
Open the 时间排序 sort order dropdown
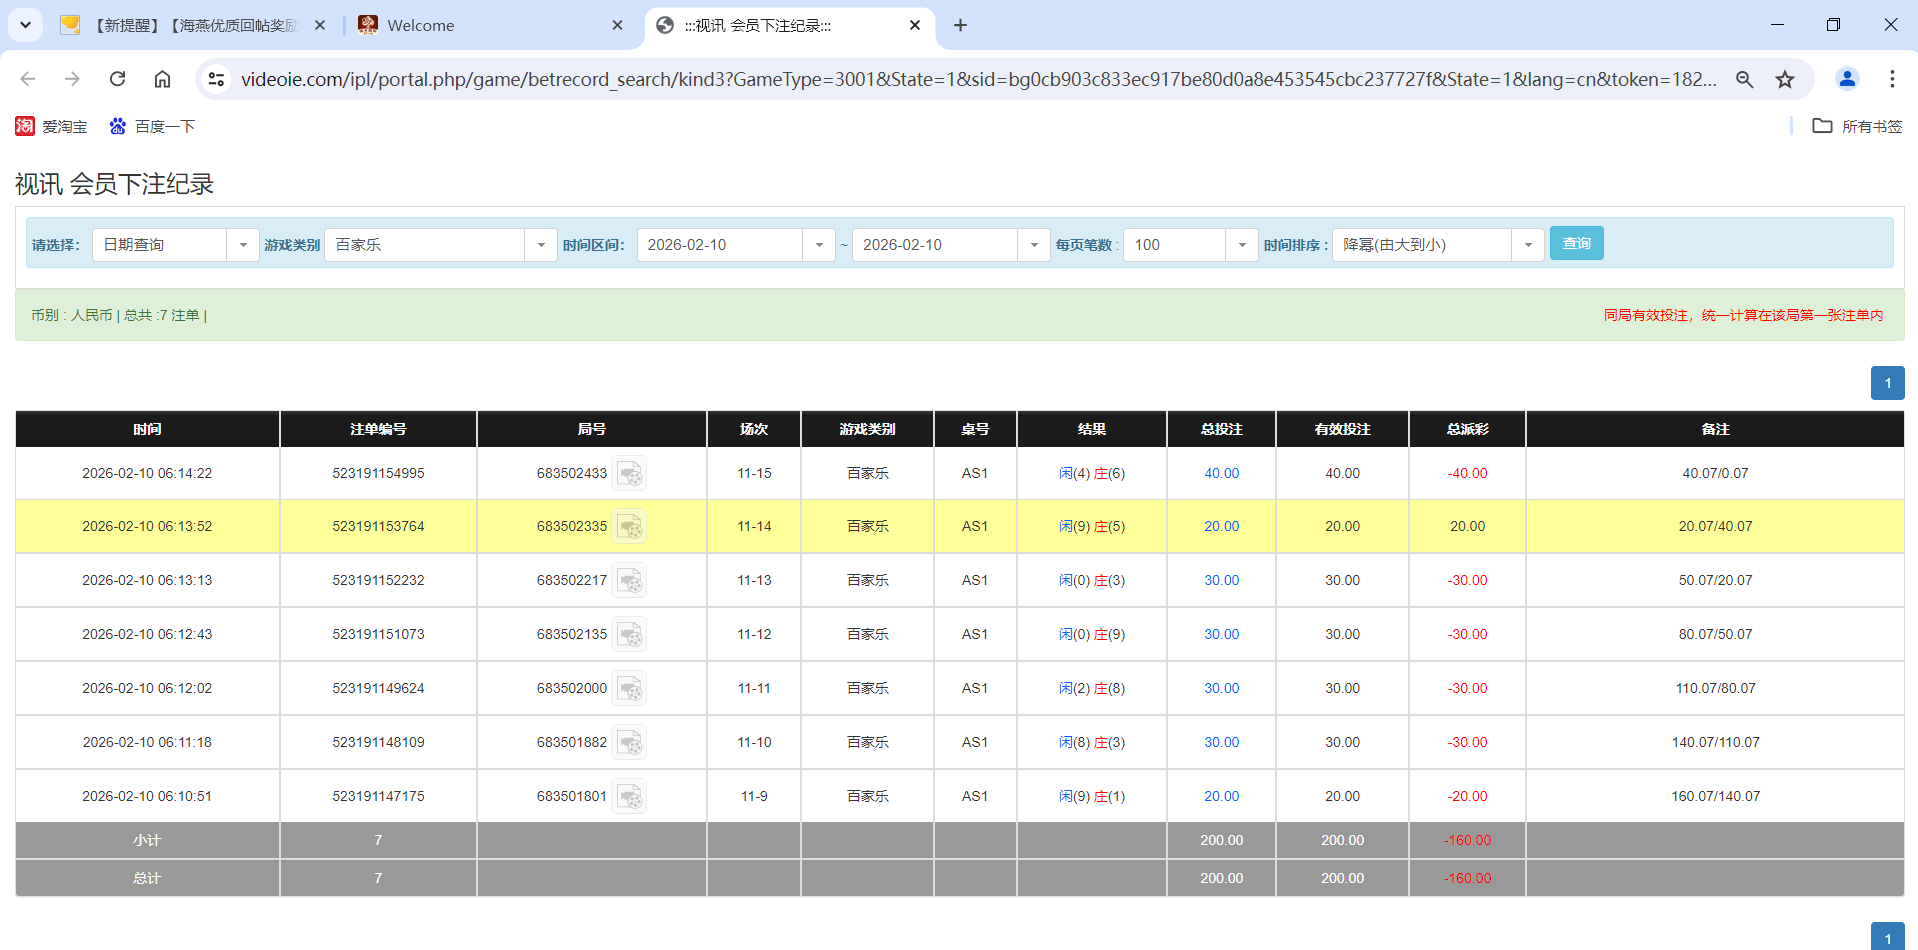tap(1527, 244)
